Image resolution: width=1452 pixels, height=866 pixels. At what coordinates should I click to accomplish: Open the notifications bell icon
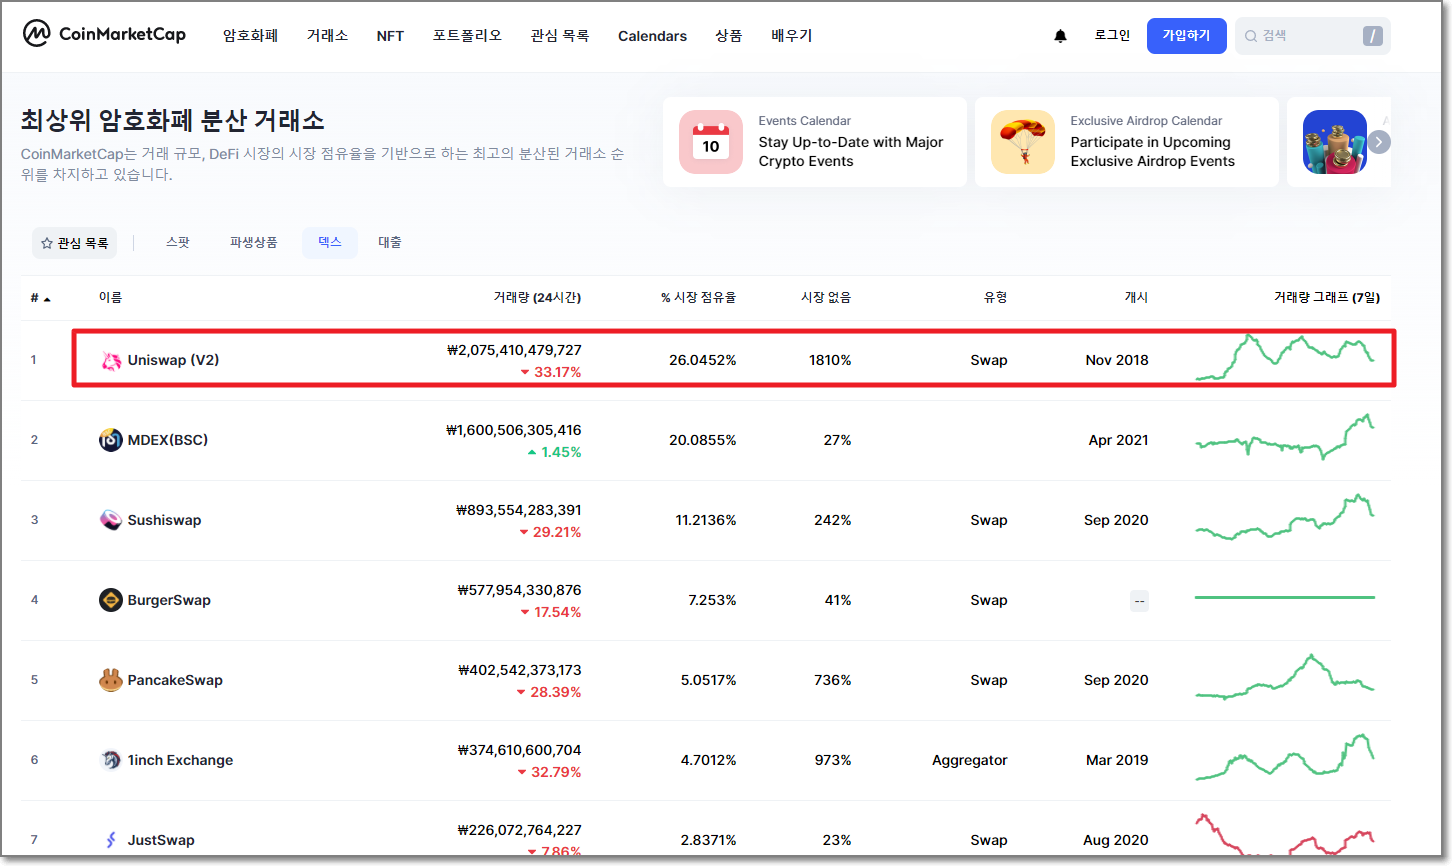(x=1060, y=36)
